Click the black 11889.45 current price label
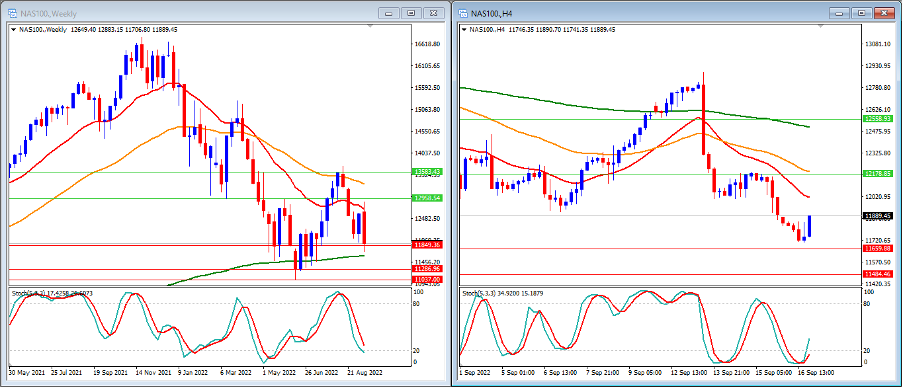 pos(878,216)
